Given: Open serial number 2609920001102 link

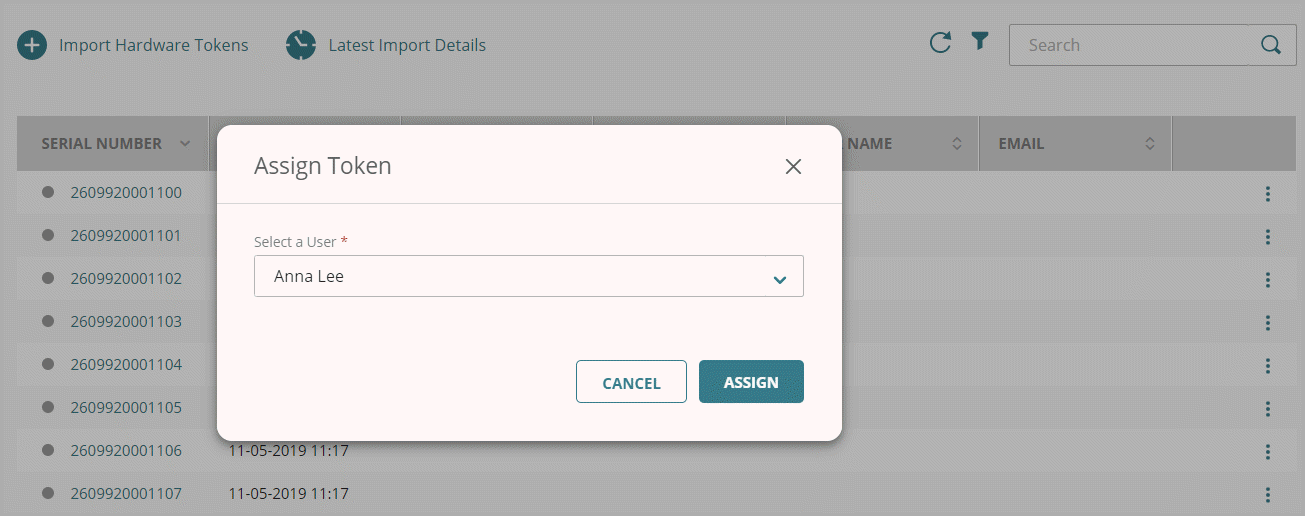Looking at the screenshot, I should coord(126,279).
